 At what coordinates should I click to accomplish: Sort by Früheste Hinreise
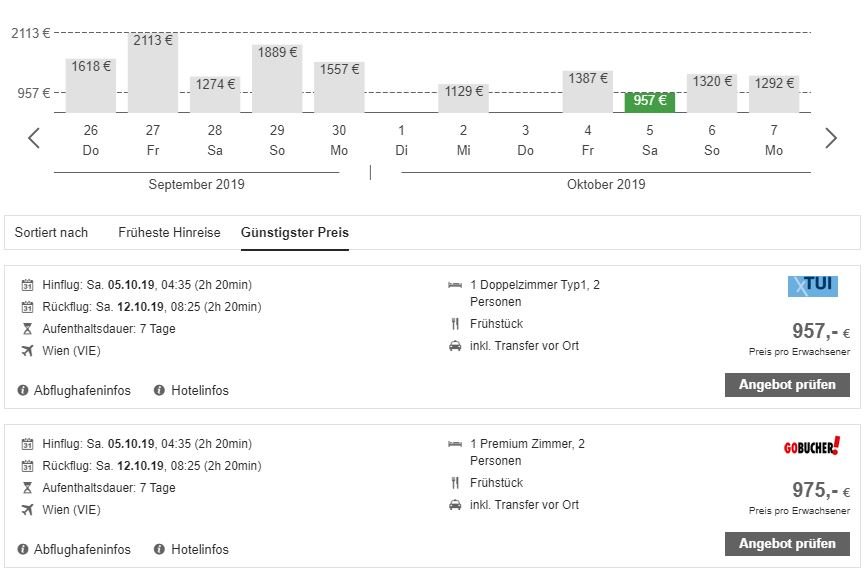coord(169,232)
